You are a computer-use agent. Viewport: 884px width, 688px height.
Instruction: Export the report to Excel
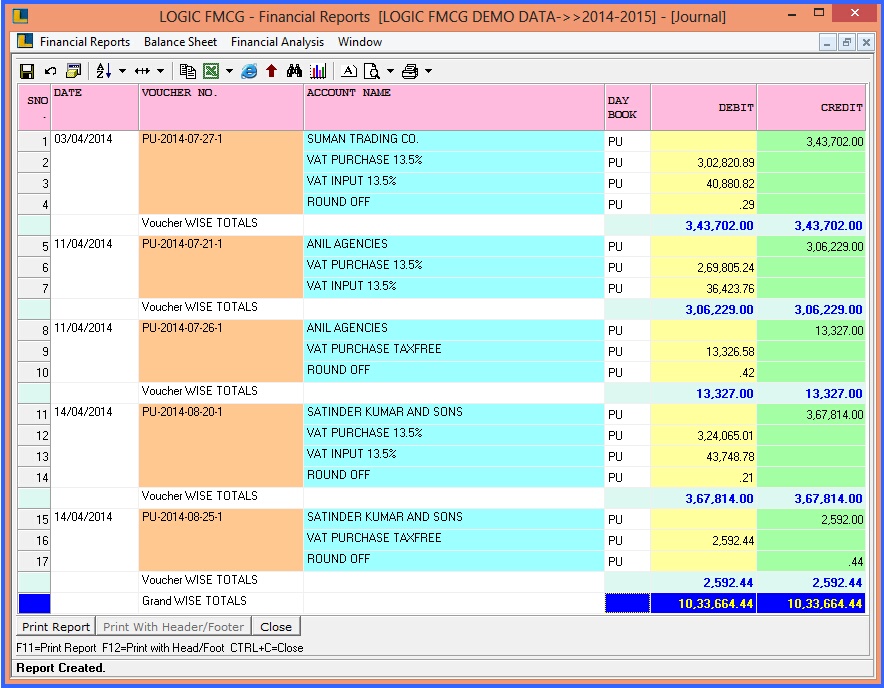click(x=211, y=71)
